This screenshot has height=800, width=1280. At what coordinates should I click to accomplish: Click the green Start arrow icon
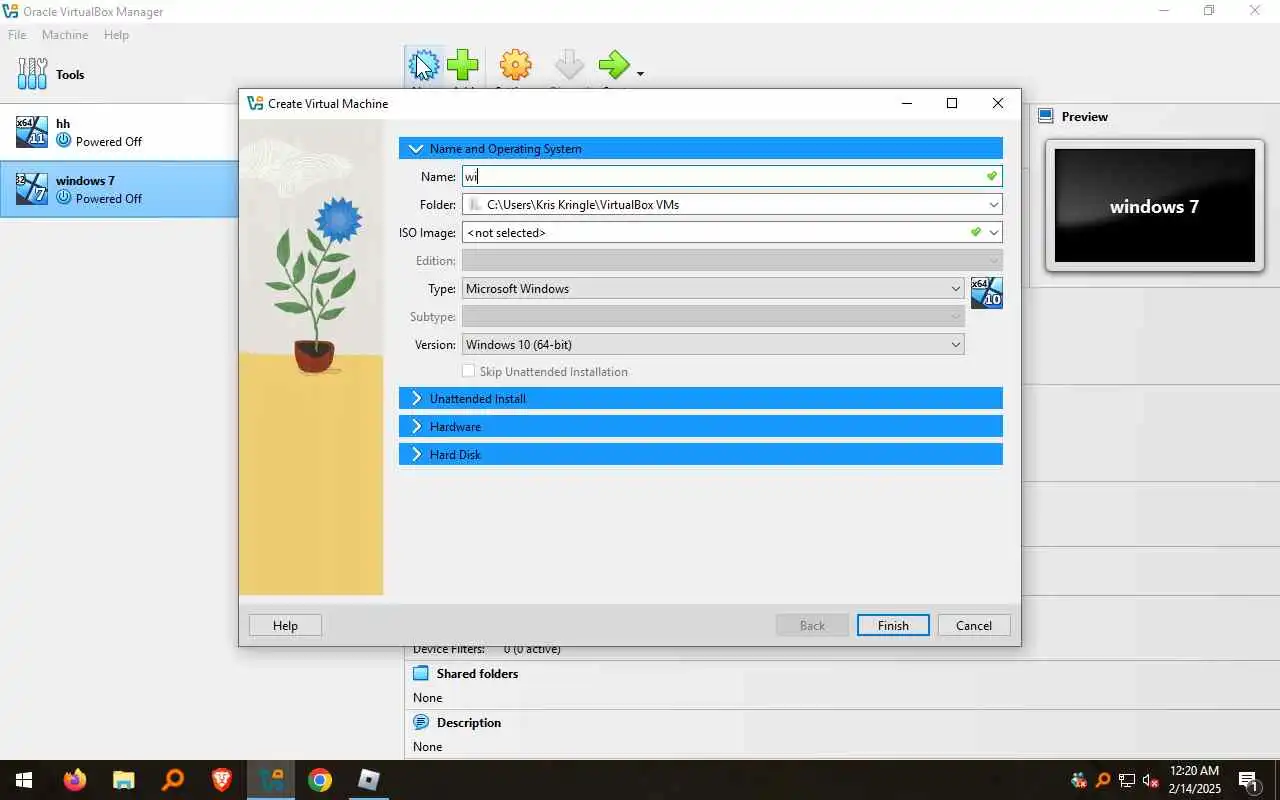pyautogui.click(x=614, y=66)
